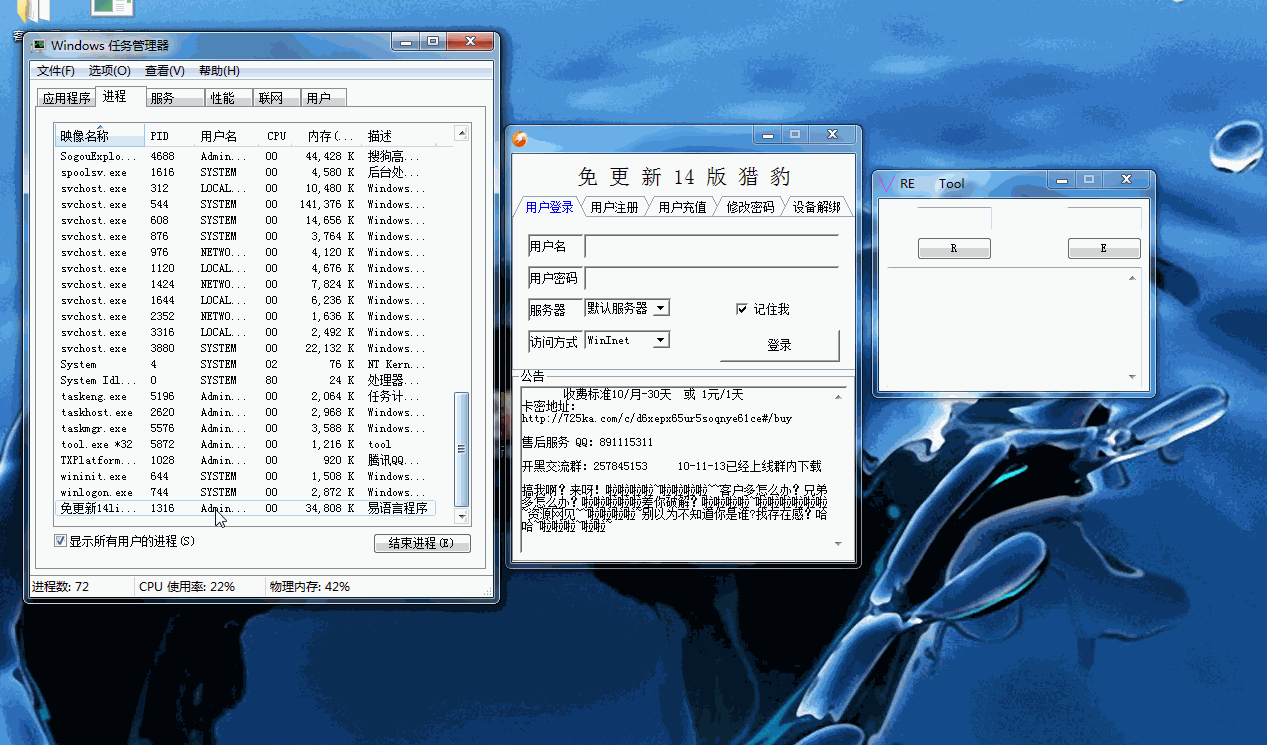
Task: Click the folder icon on desktop top-left
Action: click(36, 10)
